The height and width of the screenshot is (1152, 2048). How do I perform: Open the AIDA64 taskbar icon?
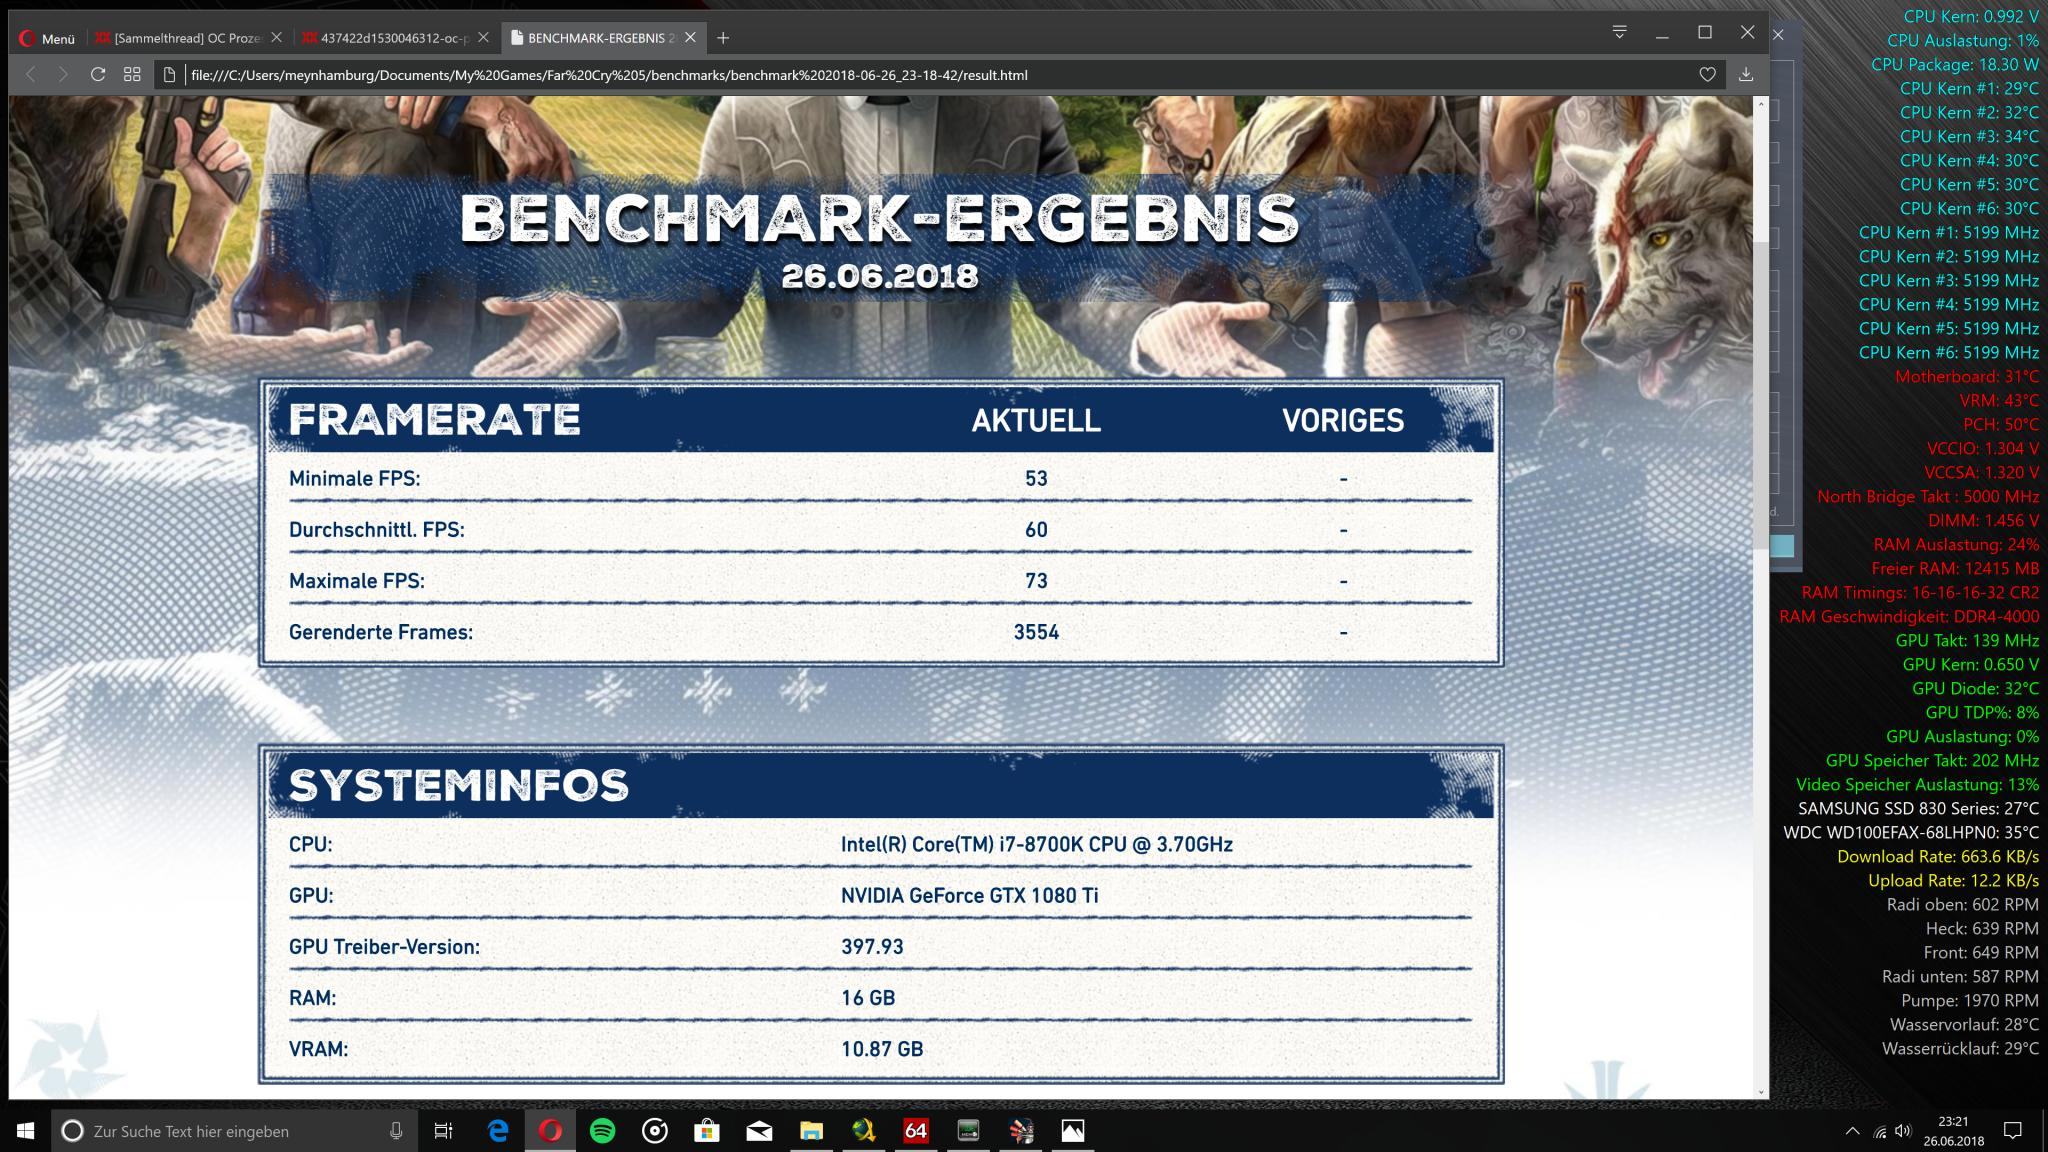[x=915, y=1131]
